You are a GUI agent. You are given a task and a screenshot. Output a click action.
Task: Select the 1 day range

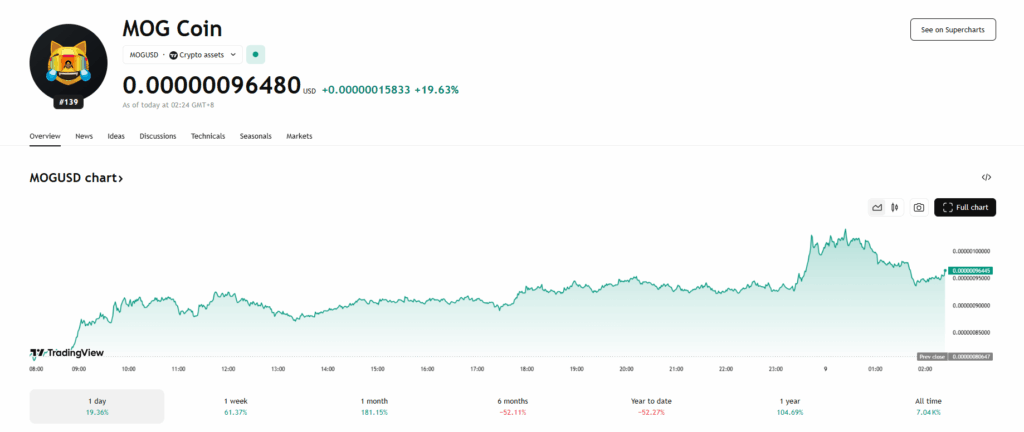click(x=97, y=407)
